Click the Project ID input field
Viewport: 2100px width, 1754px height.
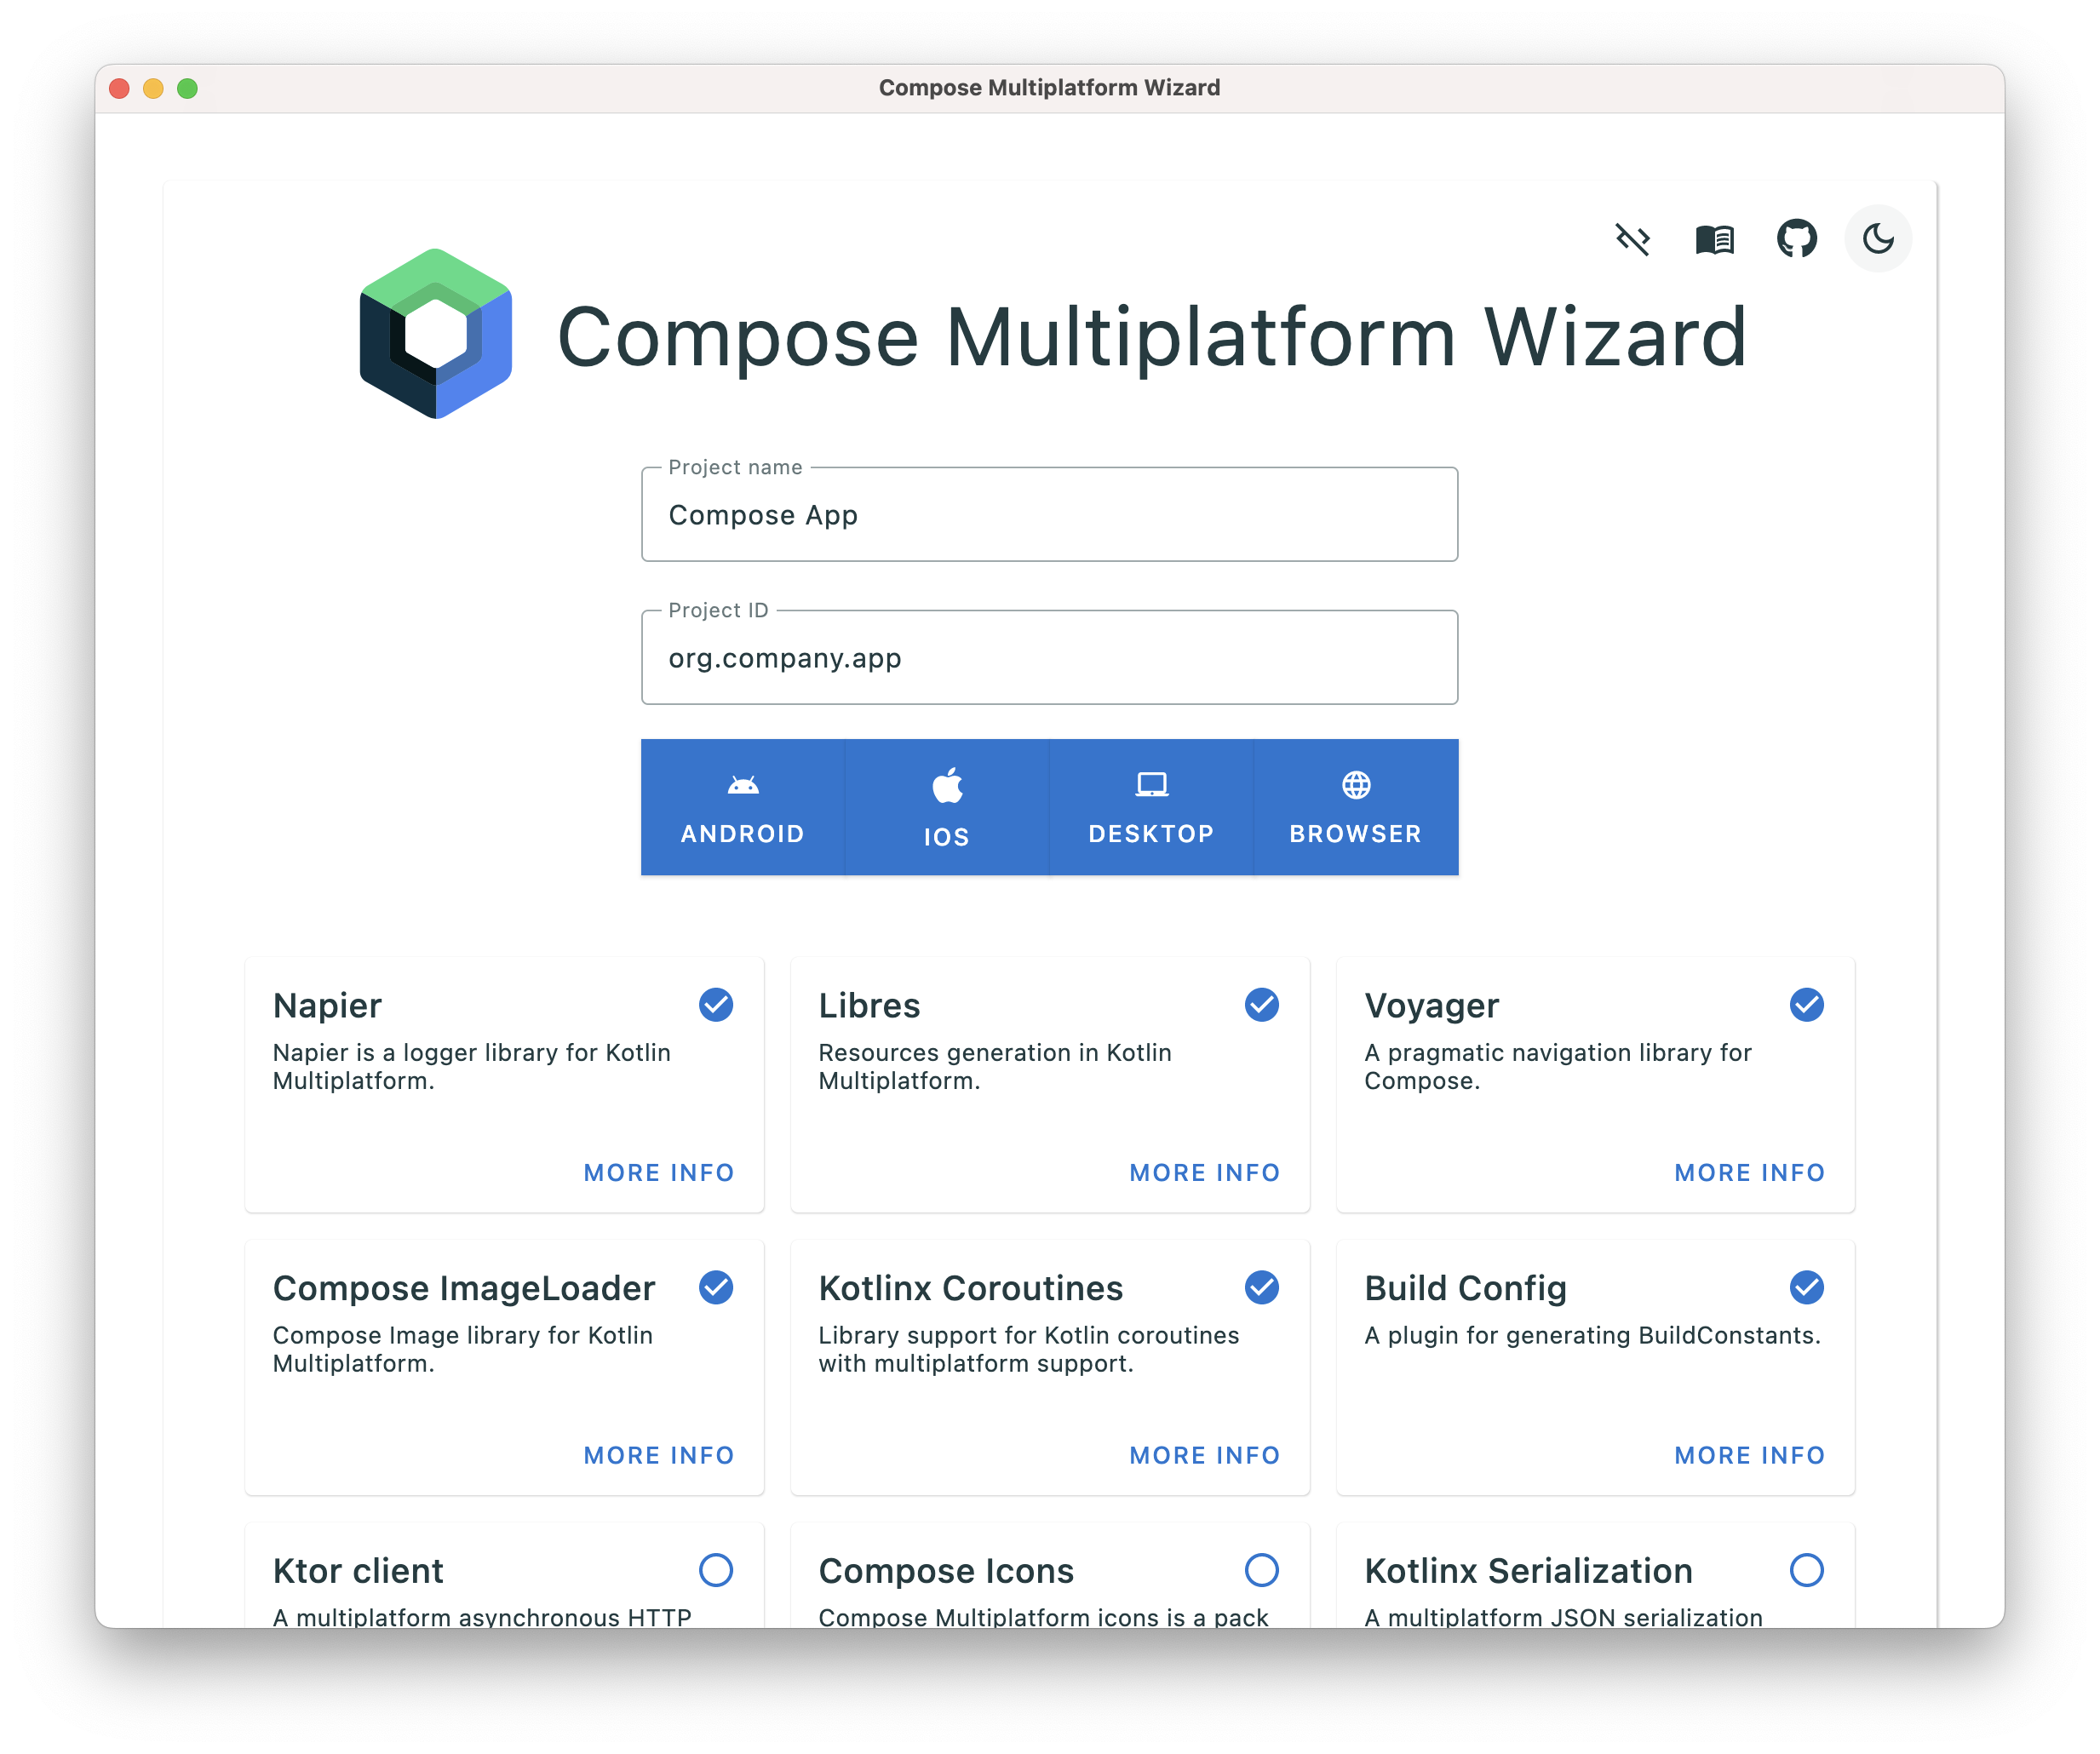pyautogui.click(x=1049, y=658)
